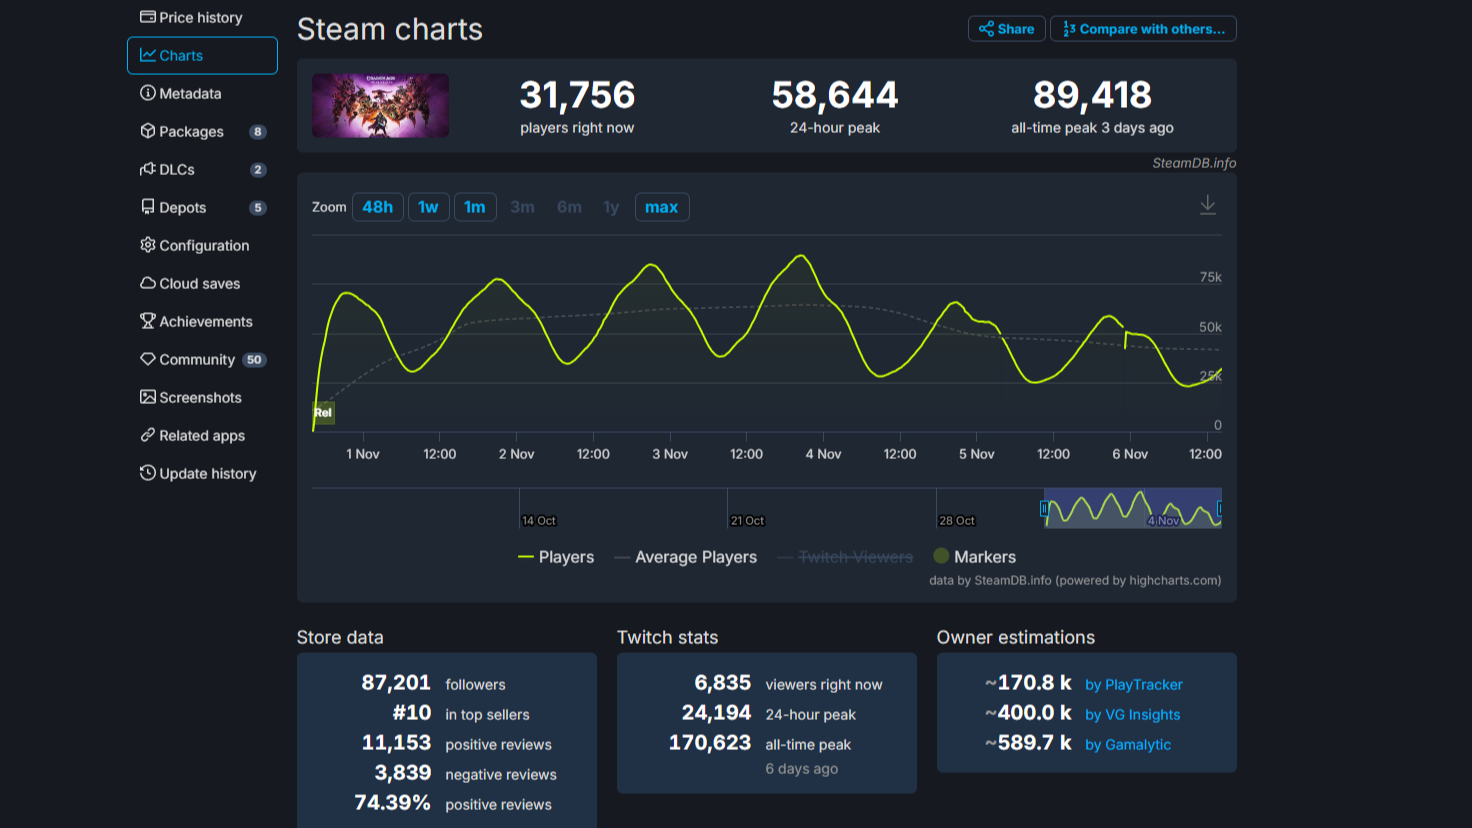The width and height of the screenshot is (1472, 828).
Task: Select the Charts sidebar tab
Action: pyautogui.click(x=202, y=55)
